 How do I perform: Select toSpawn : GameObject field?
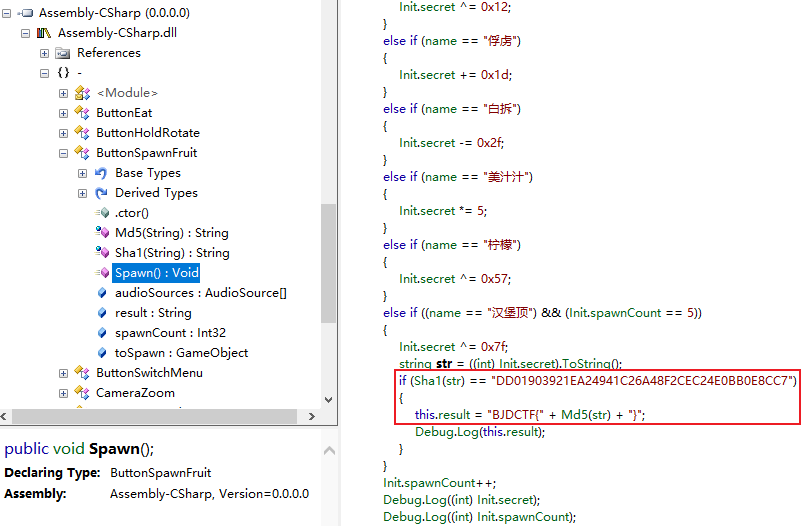[181, 353]
